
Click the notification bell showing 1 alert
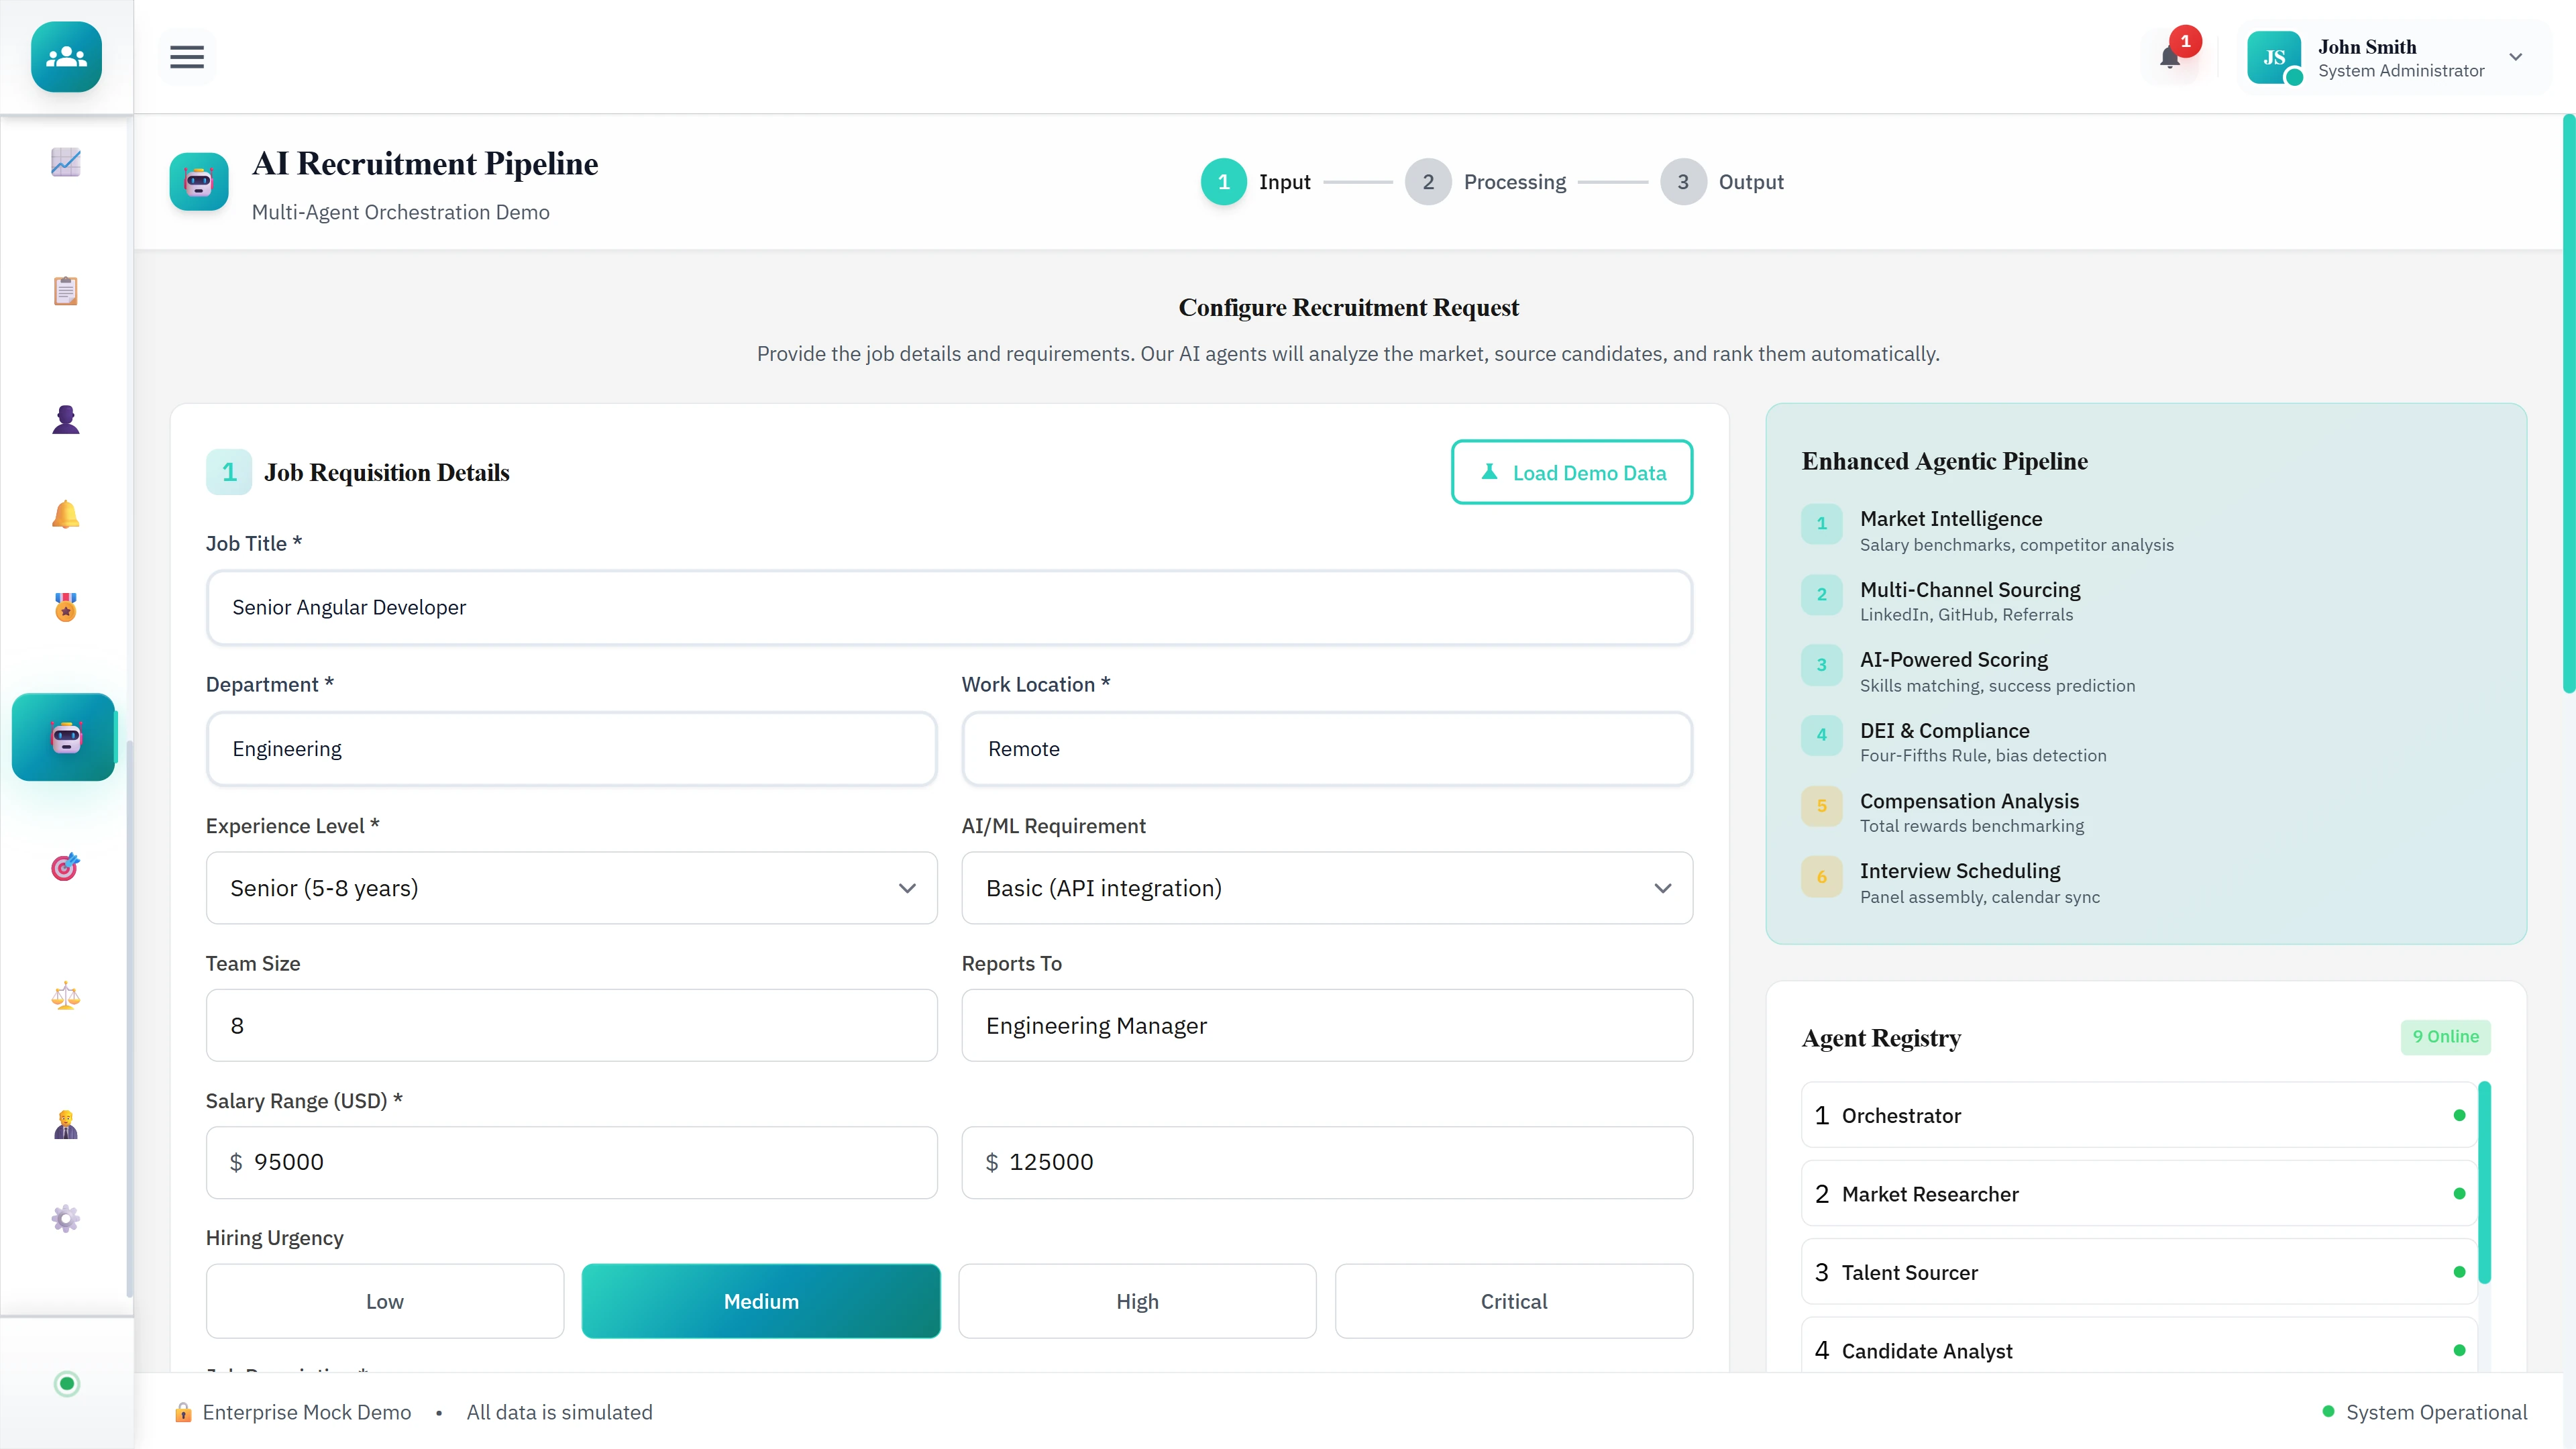click(2170, 57)
